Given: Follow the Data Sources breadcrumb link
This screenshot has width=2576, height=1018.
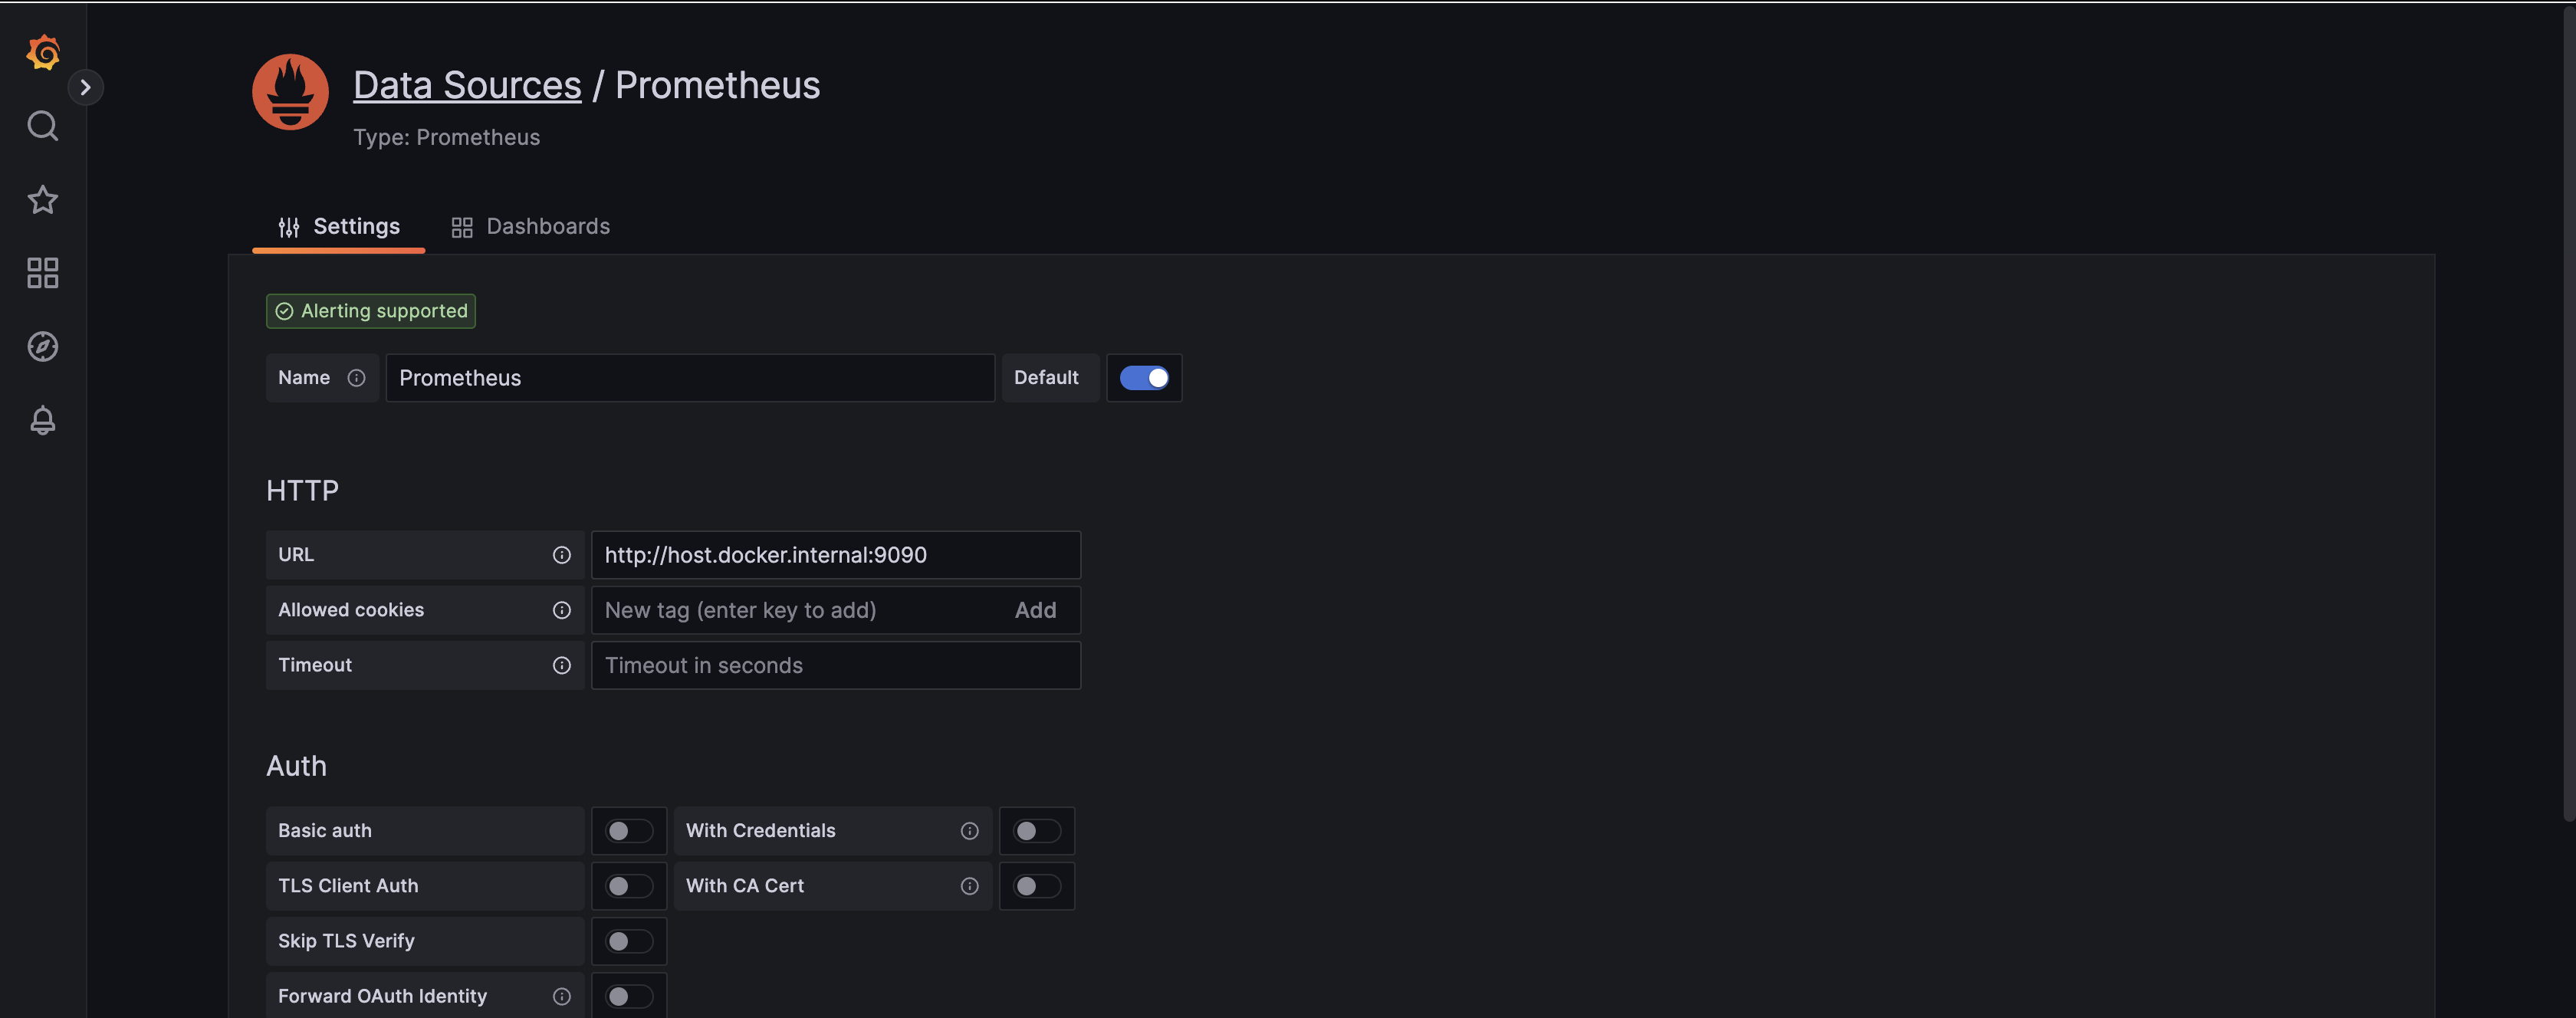Looking at the screenshot, I should pos(467,86).
